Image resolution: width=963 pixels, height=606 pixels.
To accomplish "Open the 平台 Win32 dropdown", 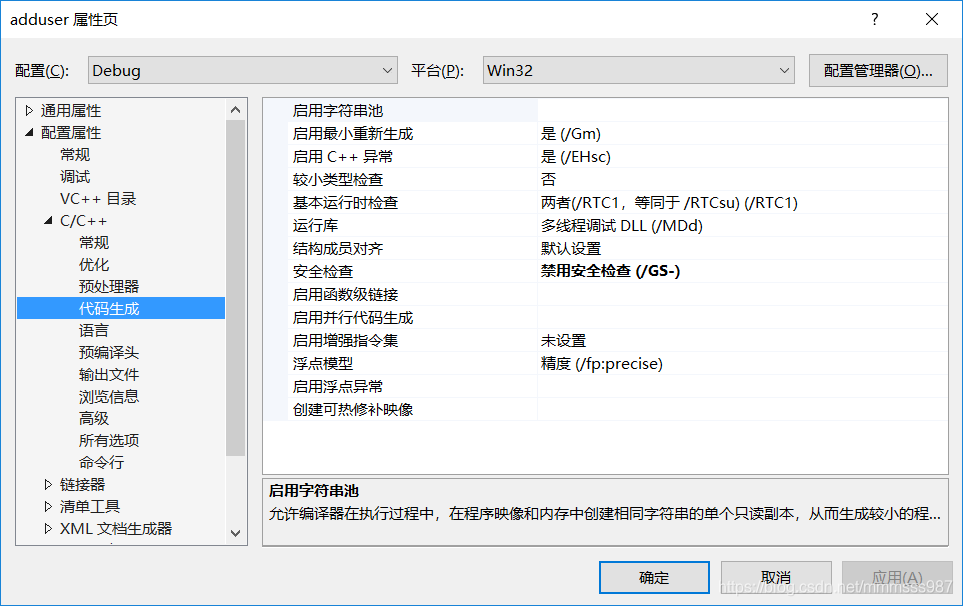I will point(639,71).
